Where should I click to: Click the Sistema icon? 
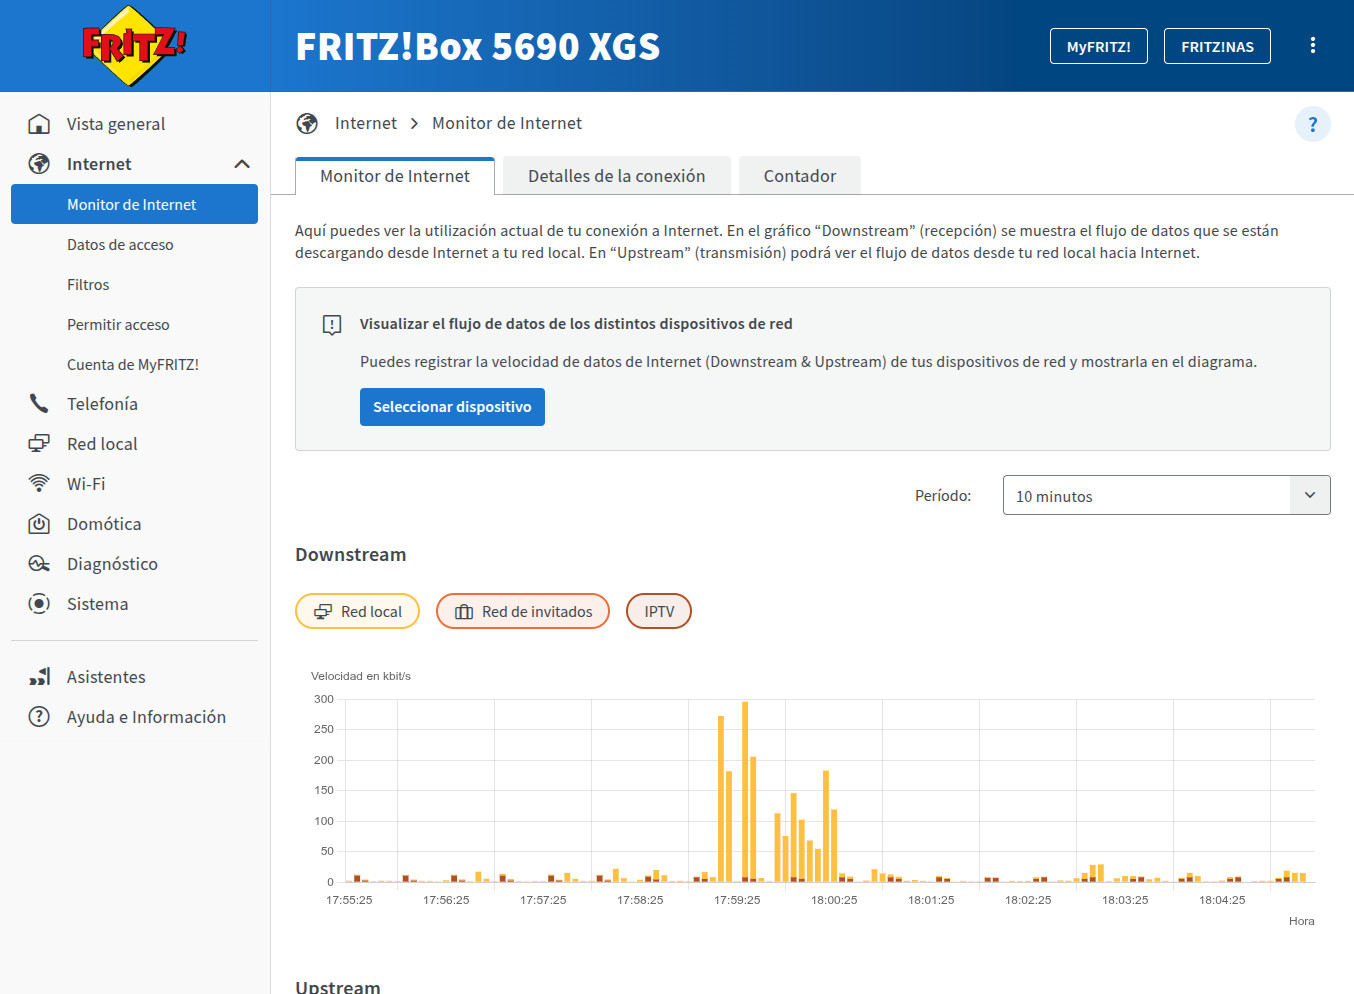click(39, 604)
